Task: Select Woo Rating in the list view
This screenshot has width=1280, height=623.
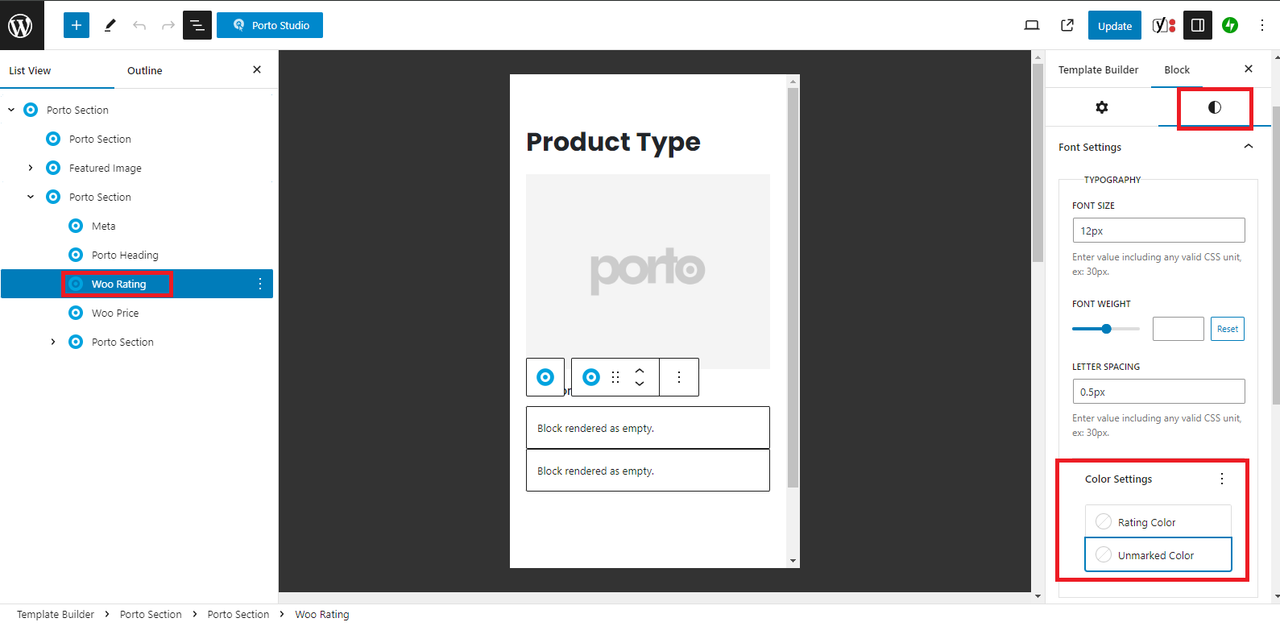Action: pyautogui.click(x=118, y=284)
